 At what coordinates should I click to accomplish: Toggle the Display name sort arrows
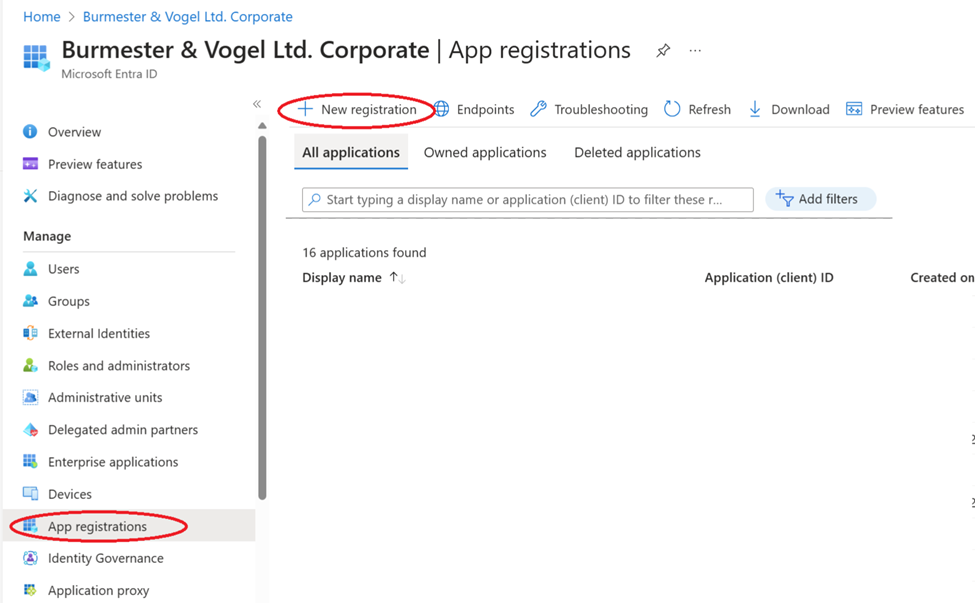398,278
